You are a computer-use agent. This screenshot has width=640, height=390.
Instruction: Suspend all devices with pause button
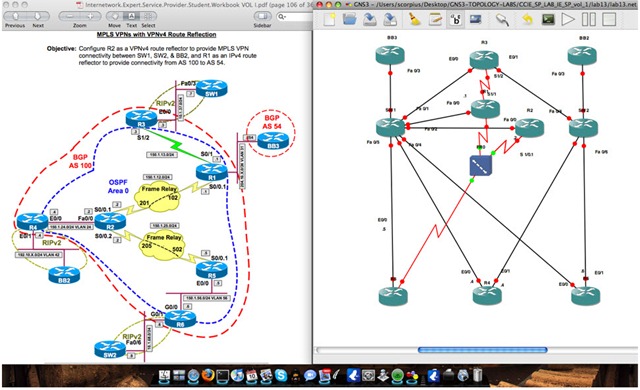pos(588,19)
